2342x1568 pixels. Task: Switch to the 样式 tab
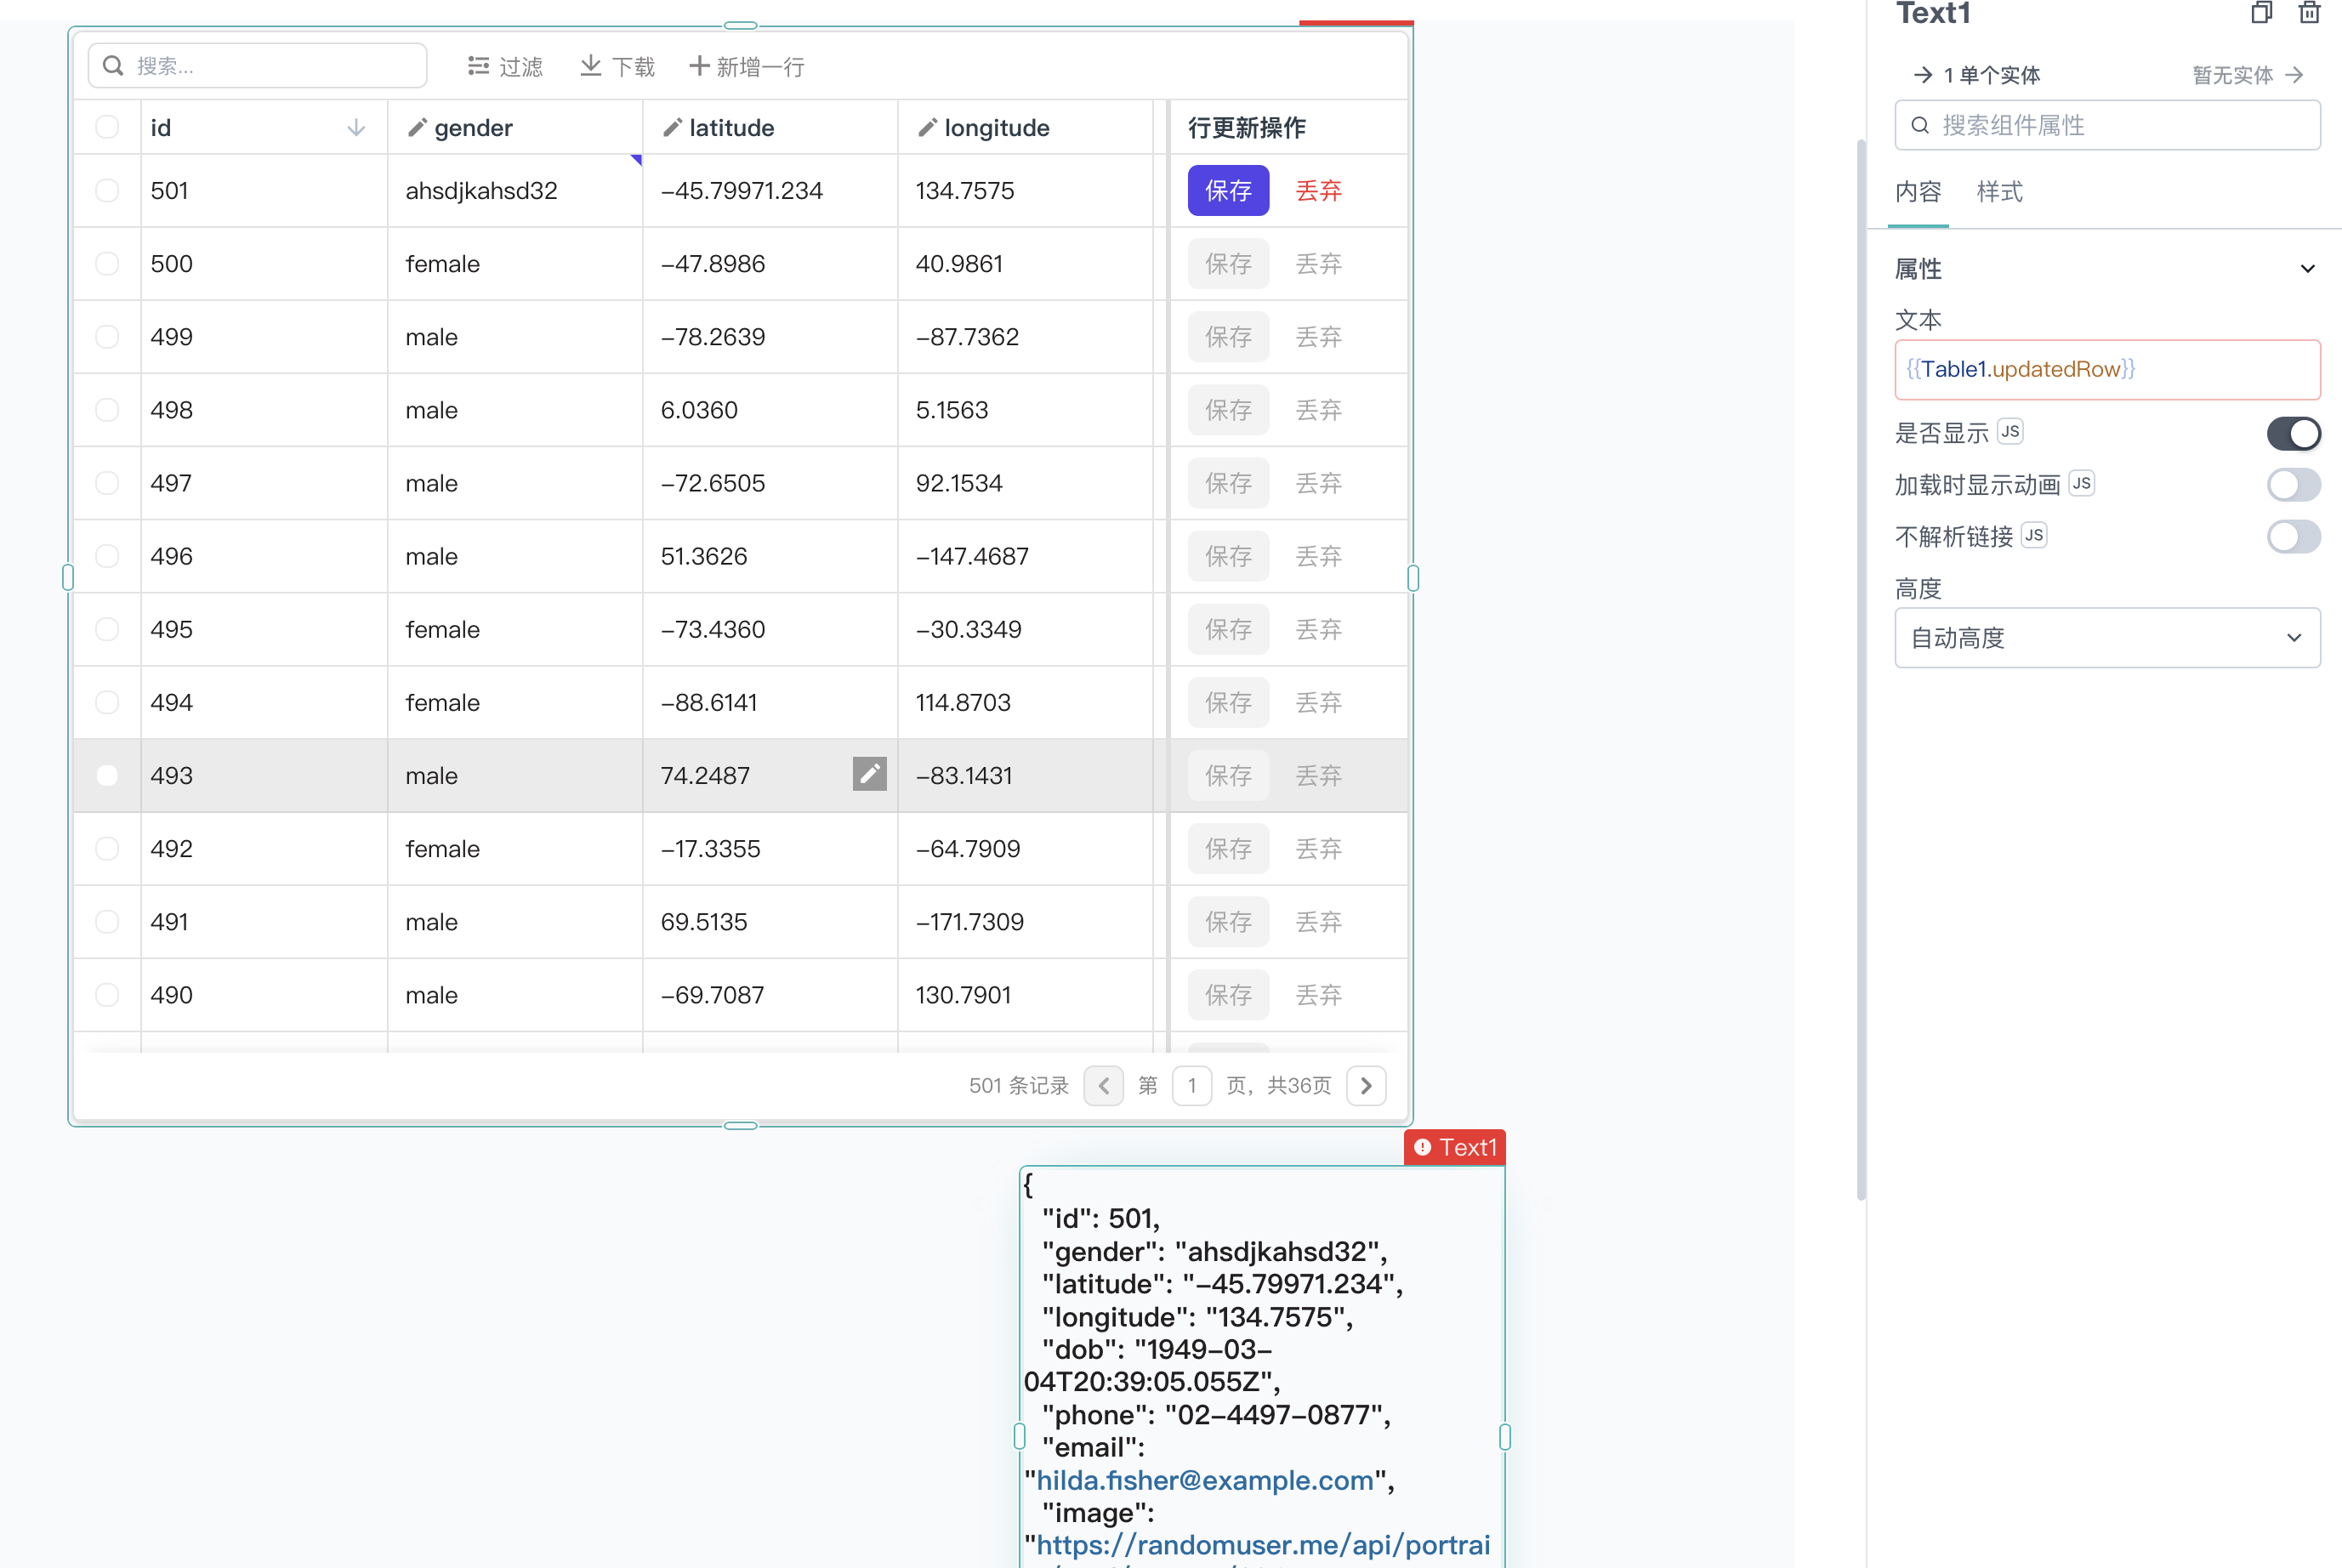point(1999,192)
